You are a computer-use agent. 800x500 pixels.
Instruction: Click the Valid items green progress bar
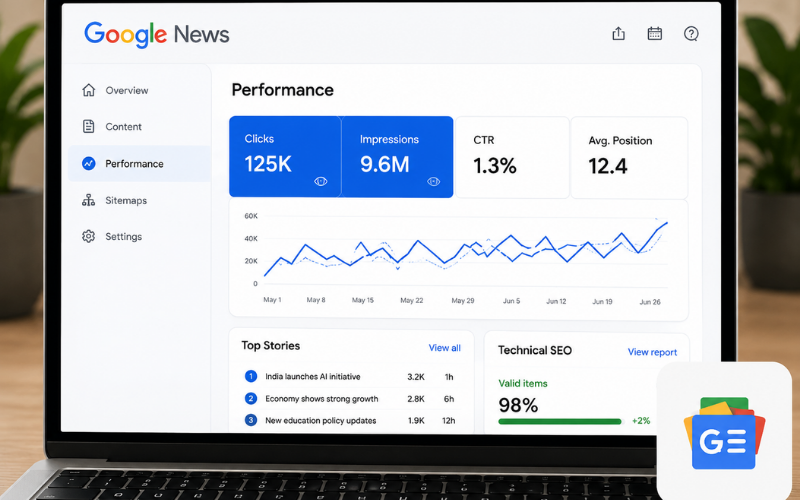point(560,421)
